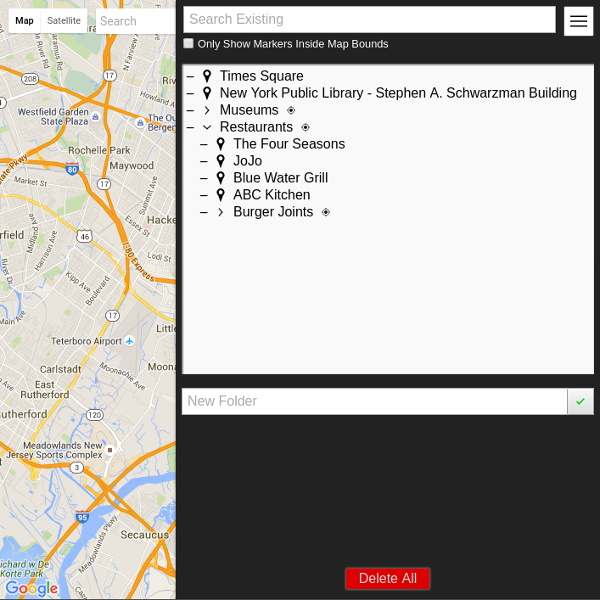Select The Four Seasons entry
600x600 pixels.
(x=289, y=144)
